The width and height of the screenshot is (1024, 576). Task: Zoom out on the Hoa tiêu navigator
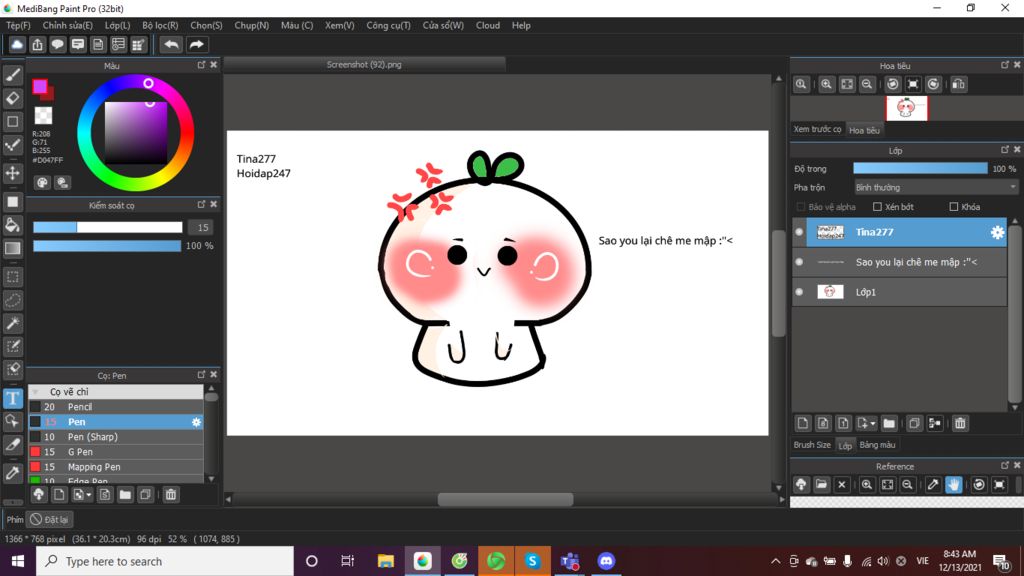coord(867,84)
